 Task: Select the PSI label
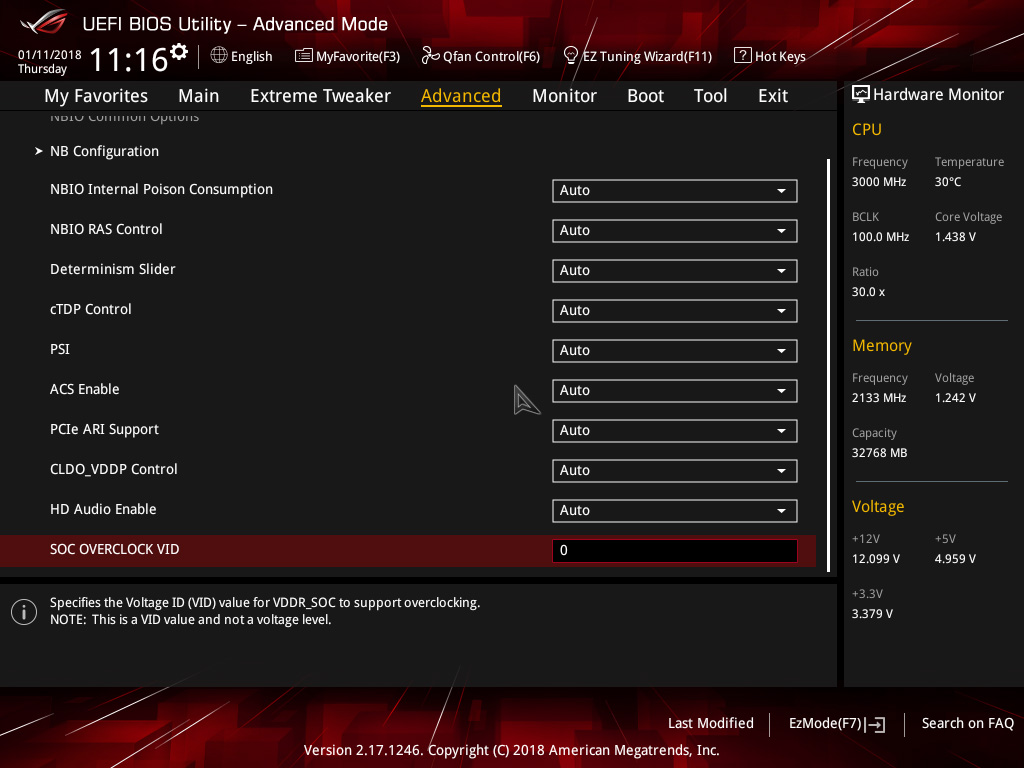tap(60, 349)
